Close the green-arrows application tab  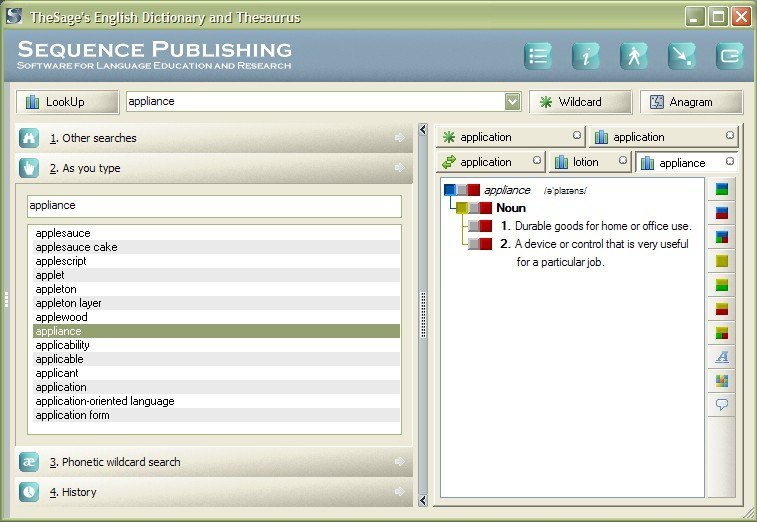tap(537, 160)
